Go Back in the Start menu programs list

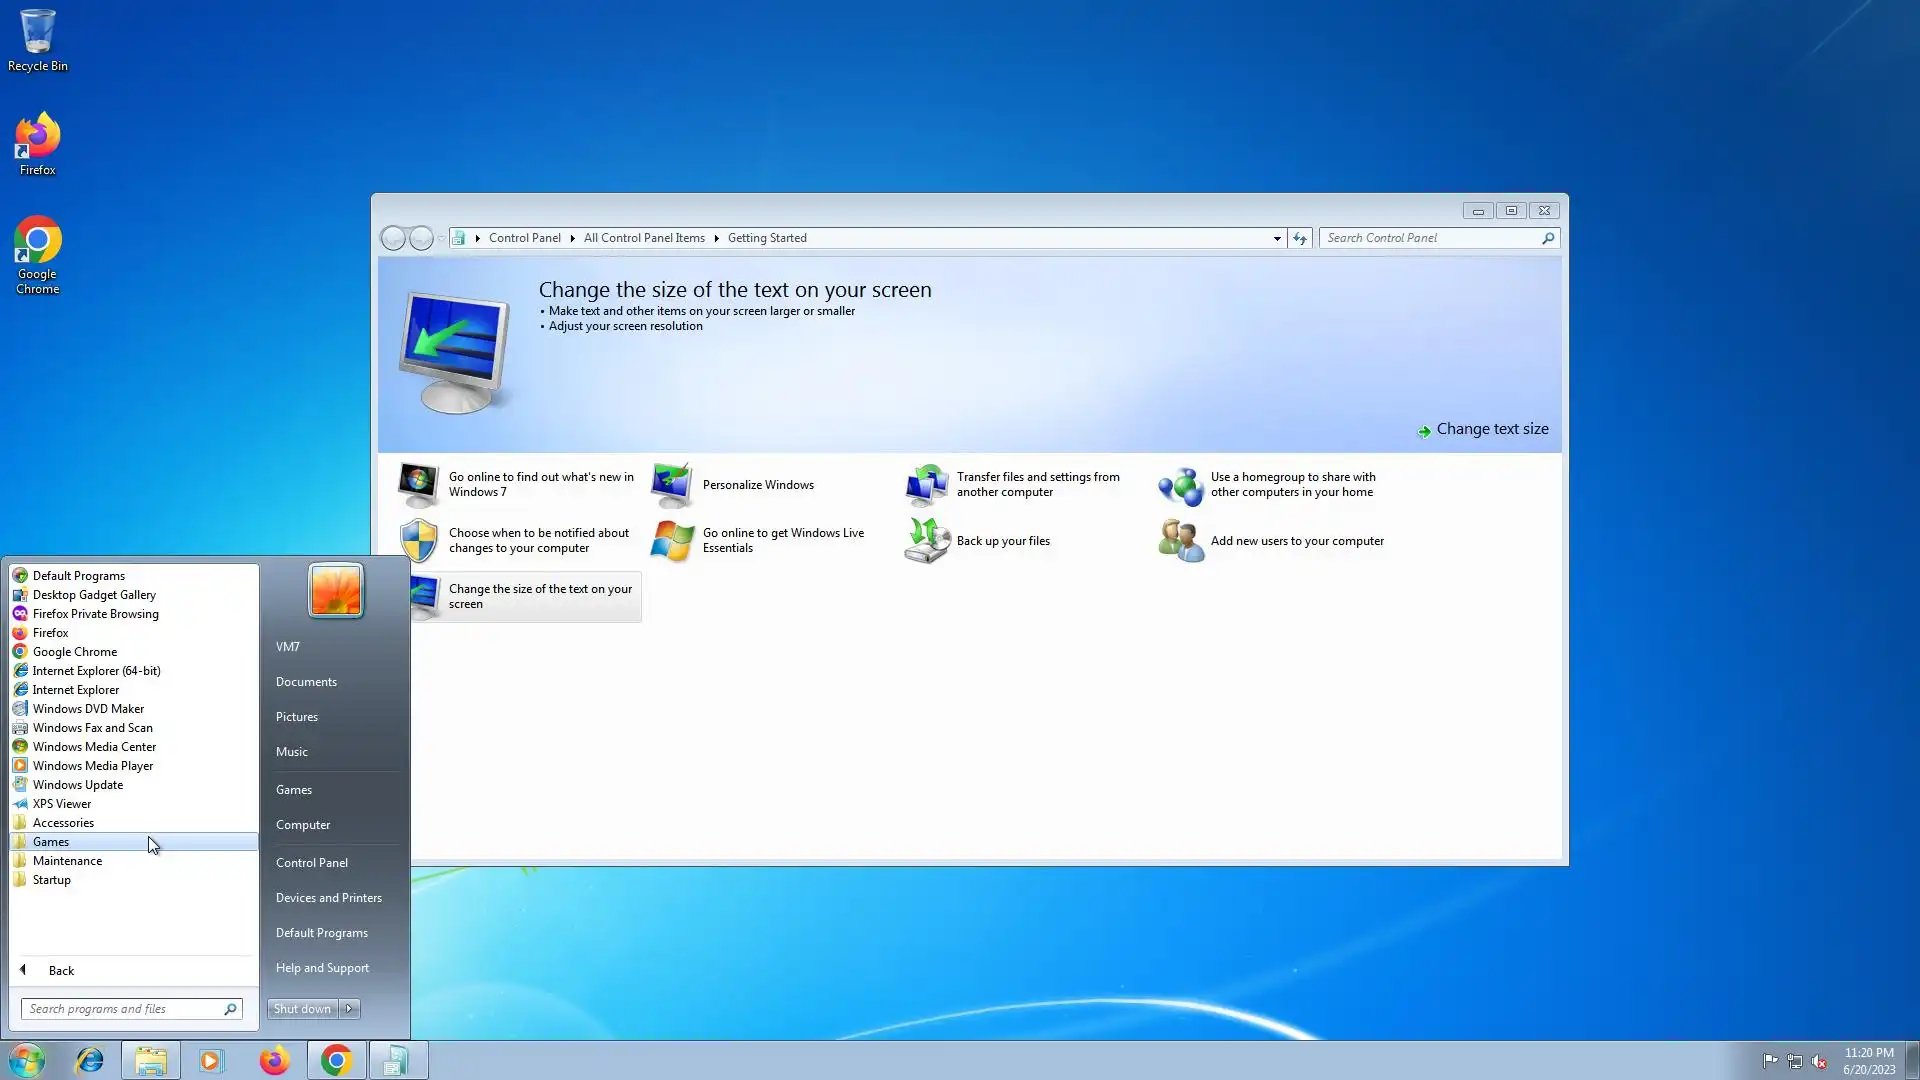pos(60,971)
